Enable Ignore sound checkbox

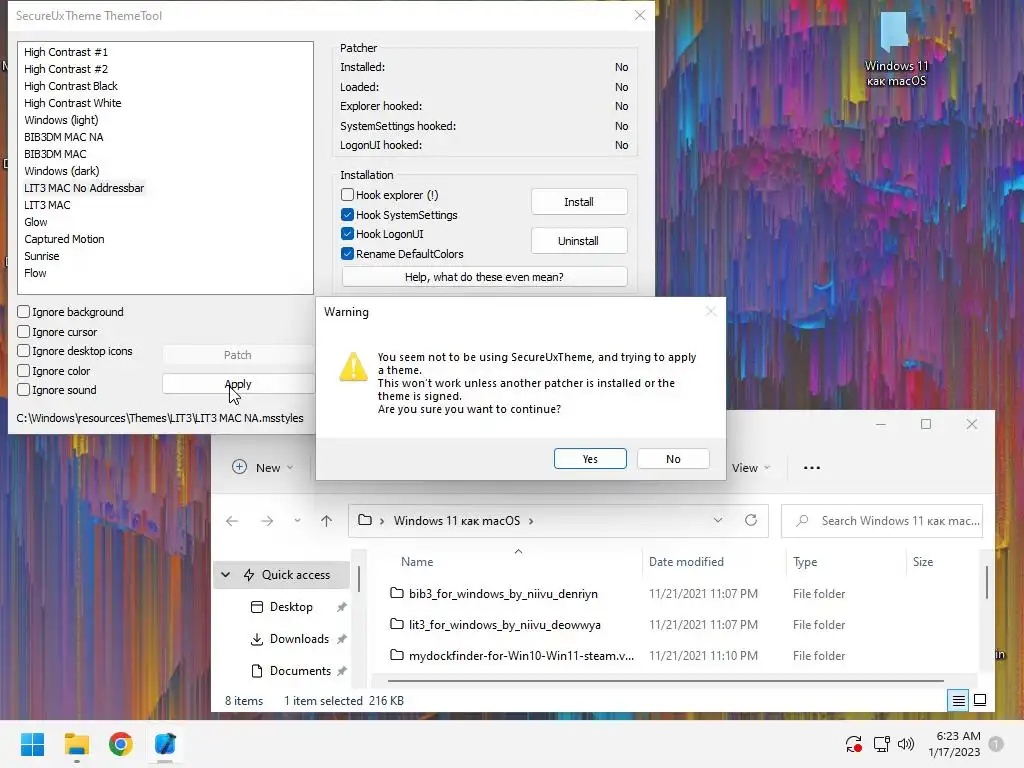(24, 390)
